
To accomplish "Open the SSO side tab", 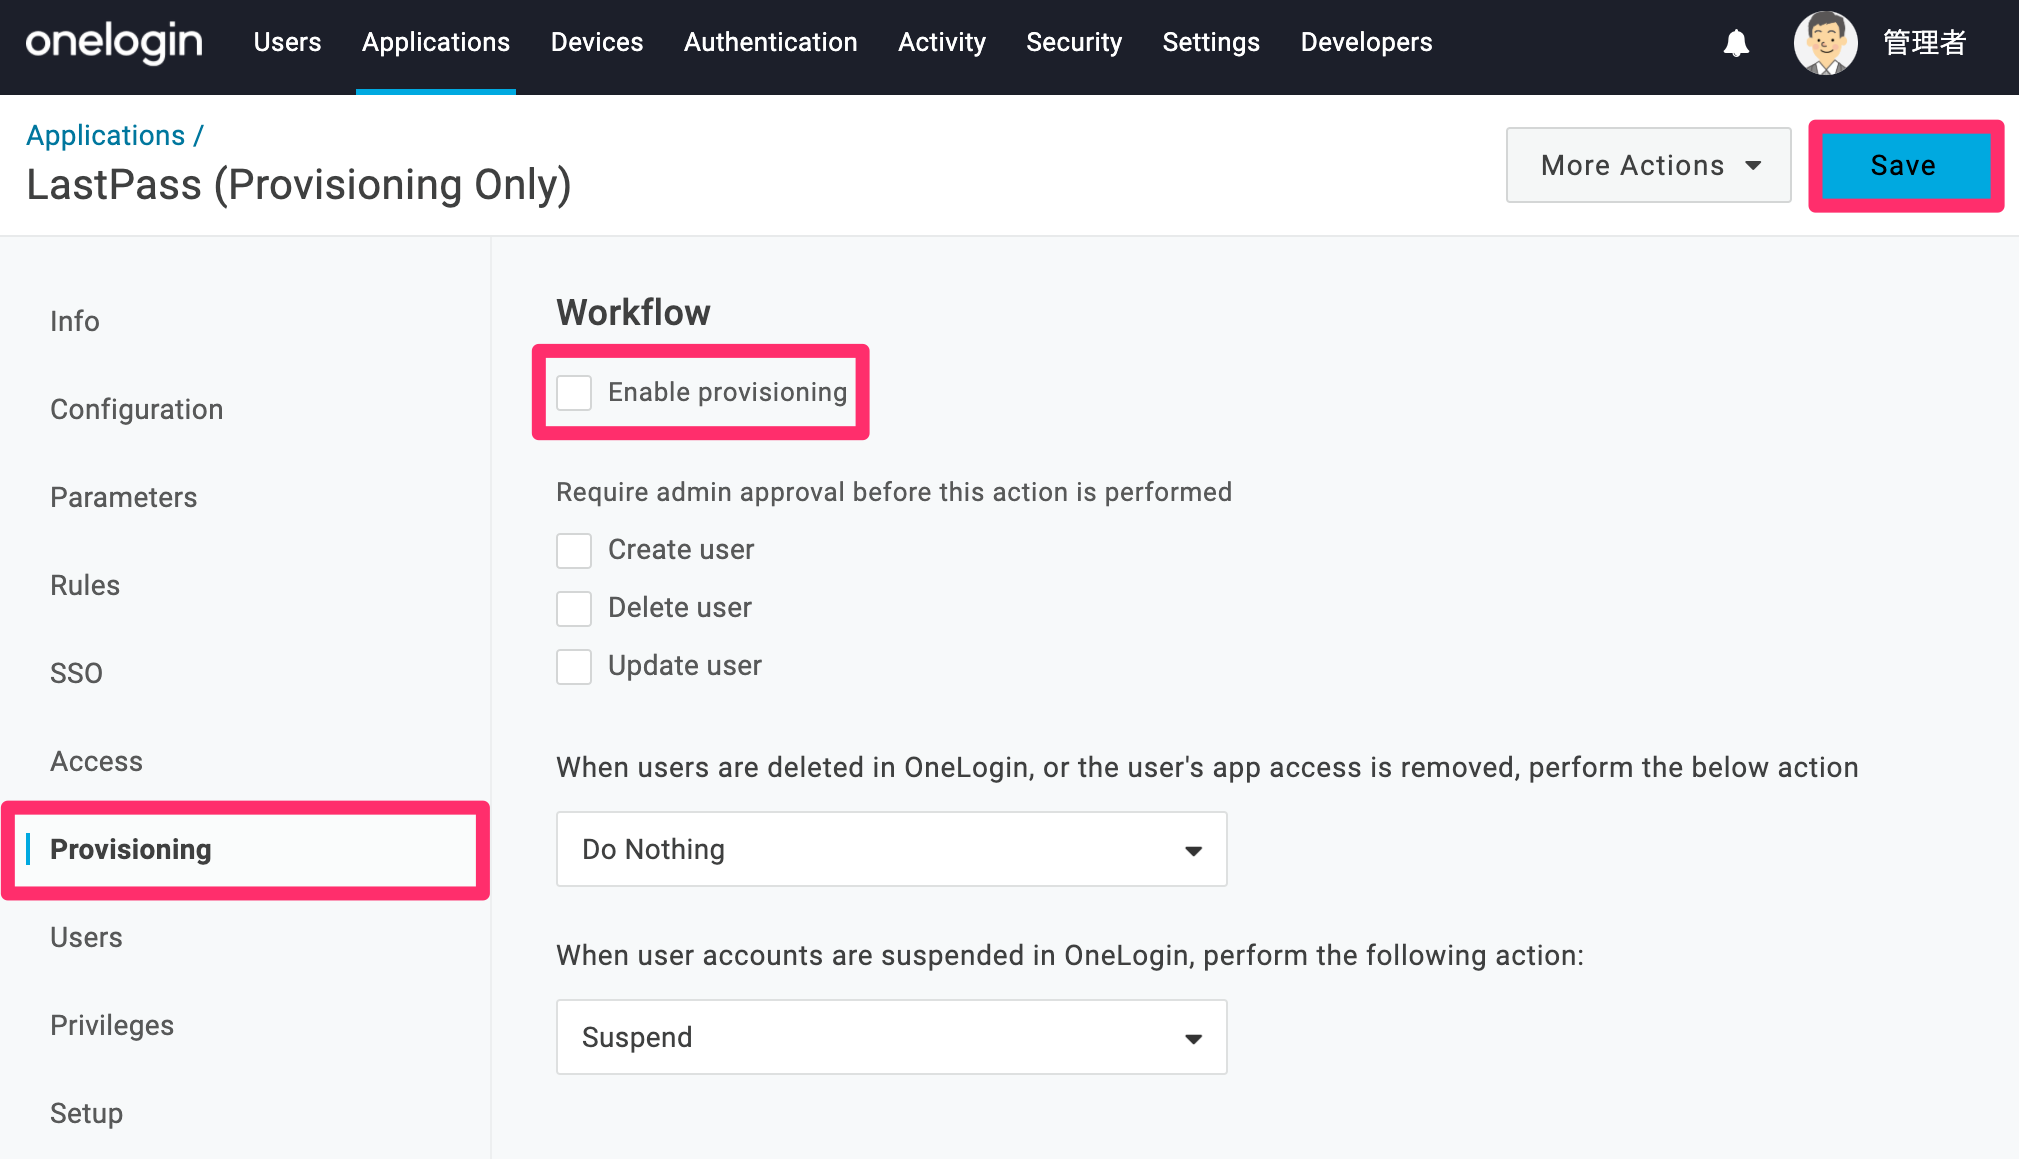I will click(x=76, y=673).
